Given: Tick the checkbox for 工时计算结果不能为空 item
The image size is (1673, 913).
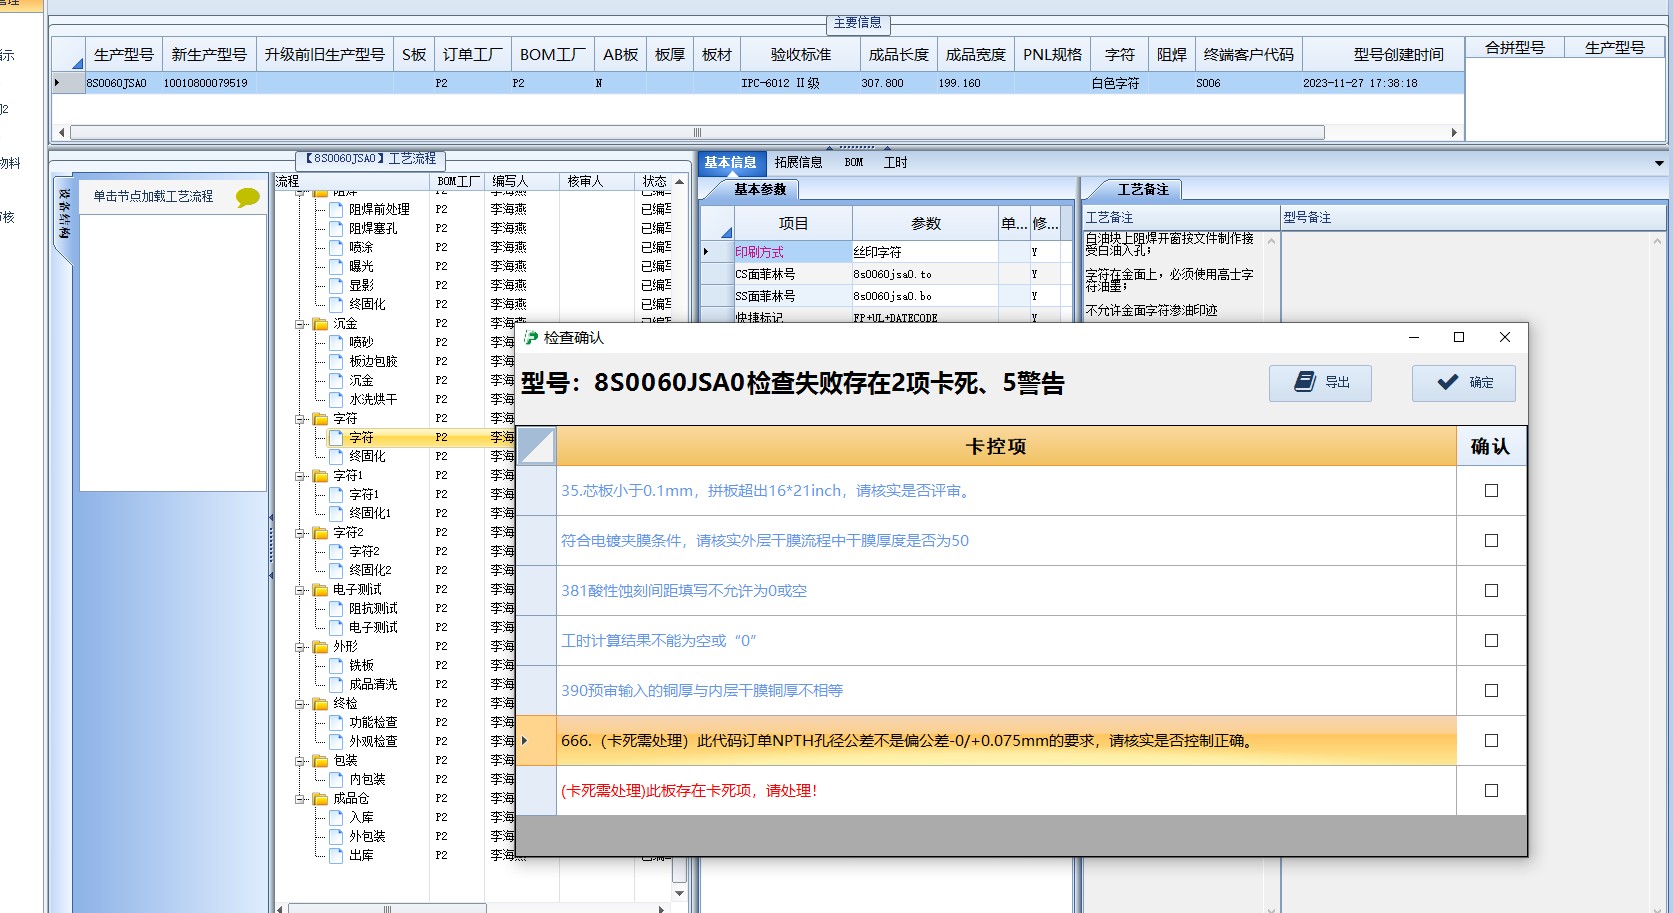Looking at the screenshot, I should 1491,641.
